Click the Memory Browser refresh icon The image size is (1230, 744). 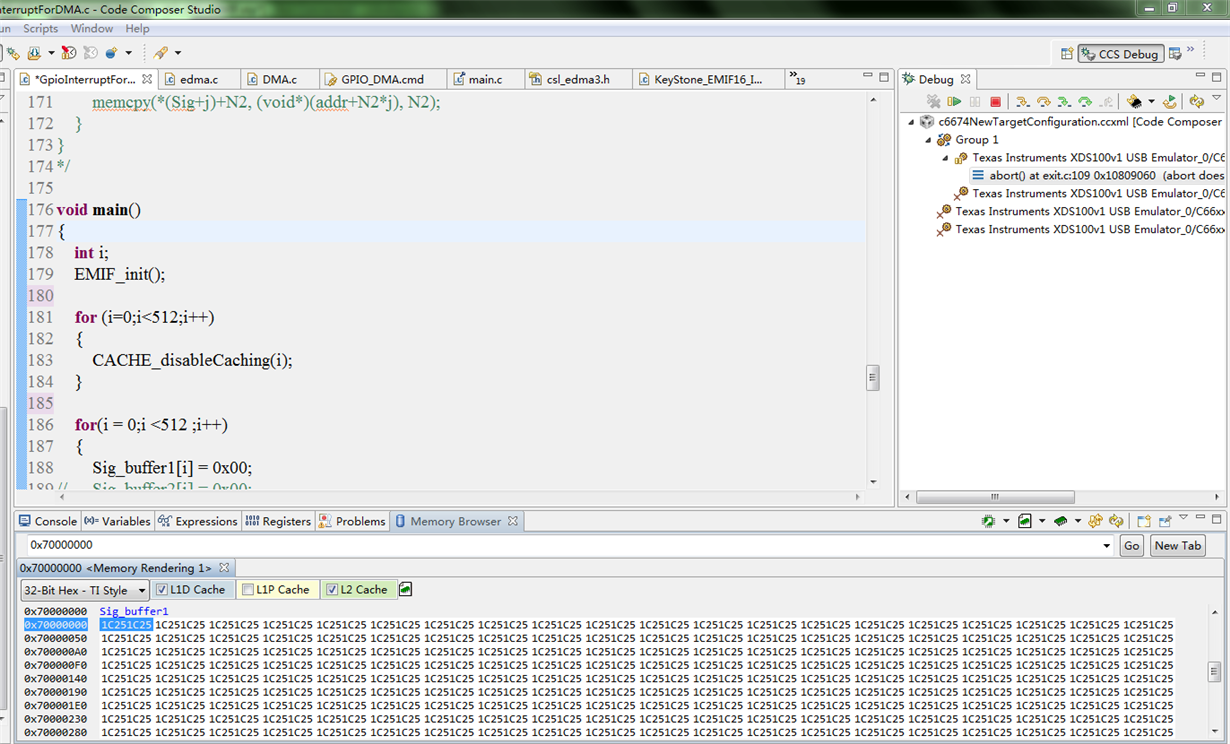pyautogui.click(x=1116, y=521)
